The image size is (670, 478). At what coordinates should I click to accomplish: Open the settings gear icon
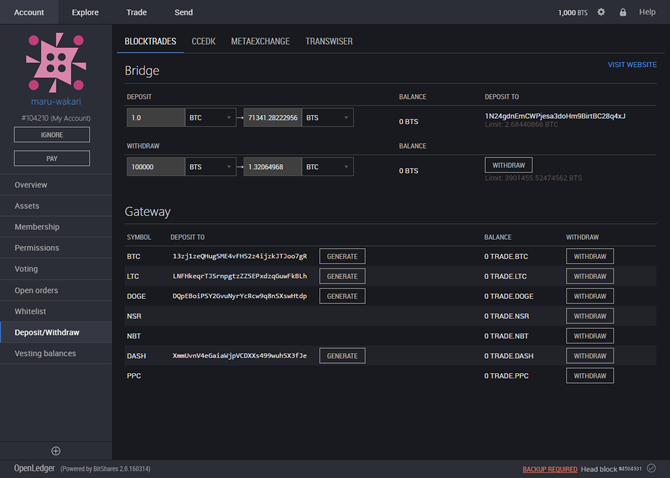[x=601, y=12]
